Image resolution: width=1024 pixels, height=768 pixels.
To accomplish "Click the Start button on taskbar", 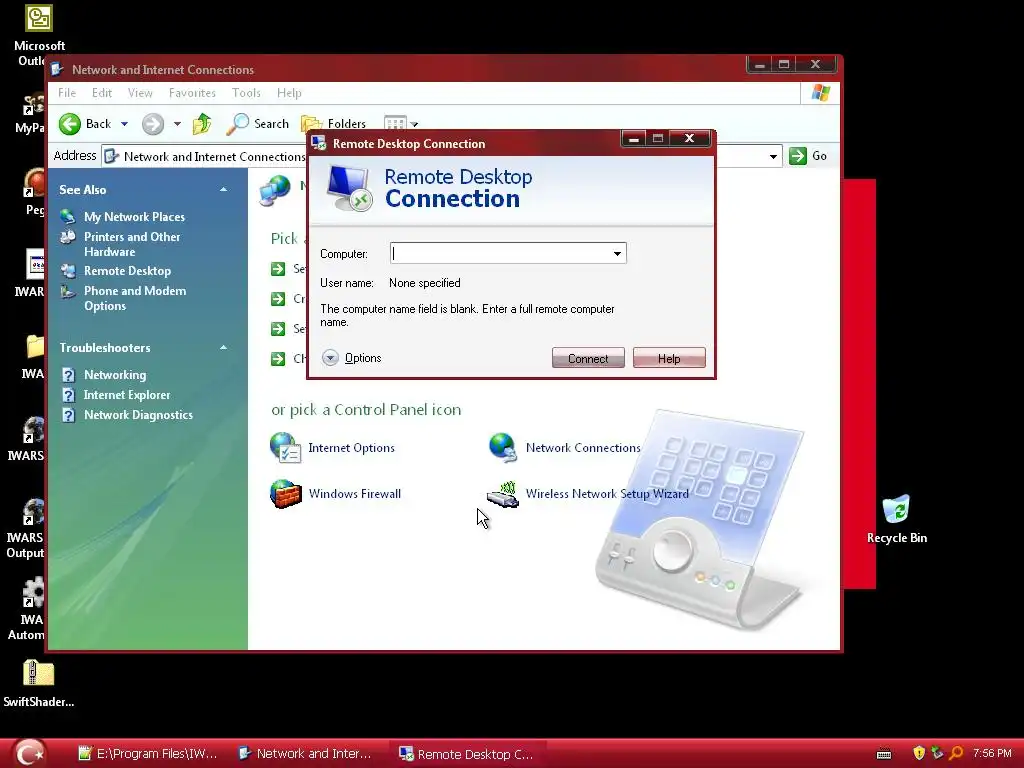I will (30, 753).
